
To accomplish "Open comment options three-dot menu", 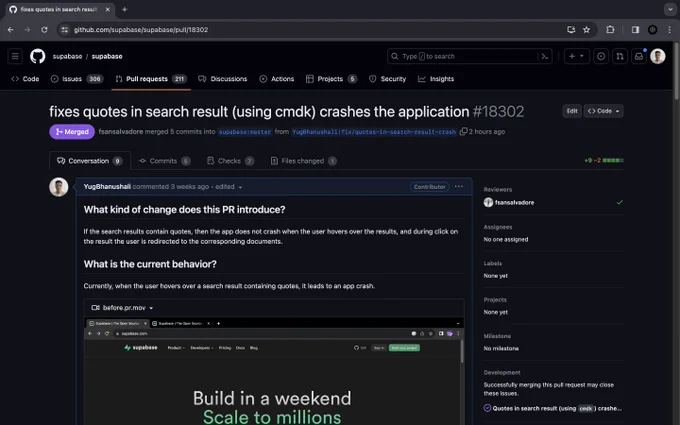I will click(x=458, y=186).
